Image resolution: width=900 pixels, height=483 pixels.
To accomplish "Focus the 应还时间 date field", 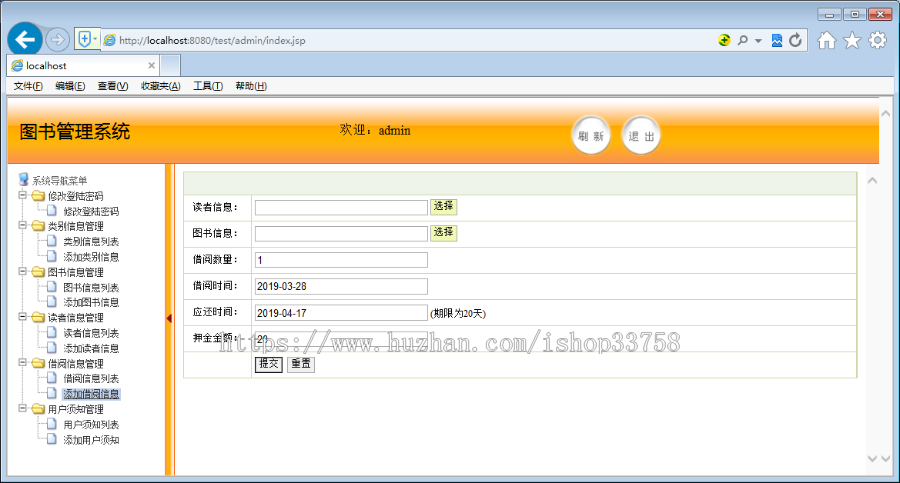I will (x=341, y=312).
